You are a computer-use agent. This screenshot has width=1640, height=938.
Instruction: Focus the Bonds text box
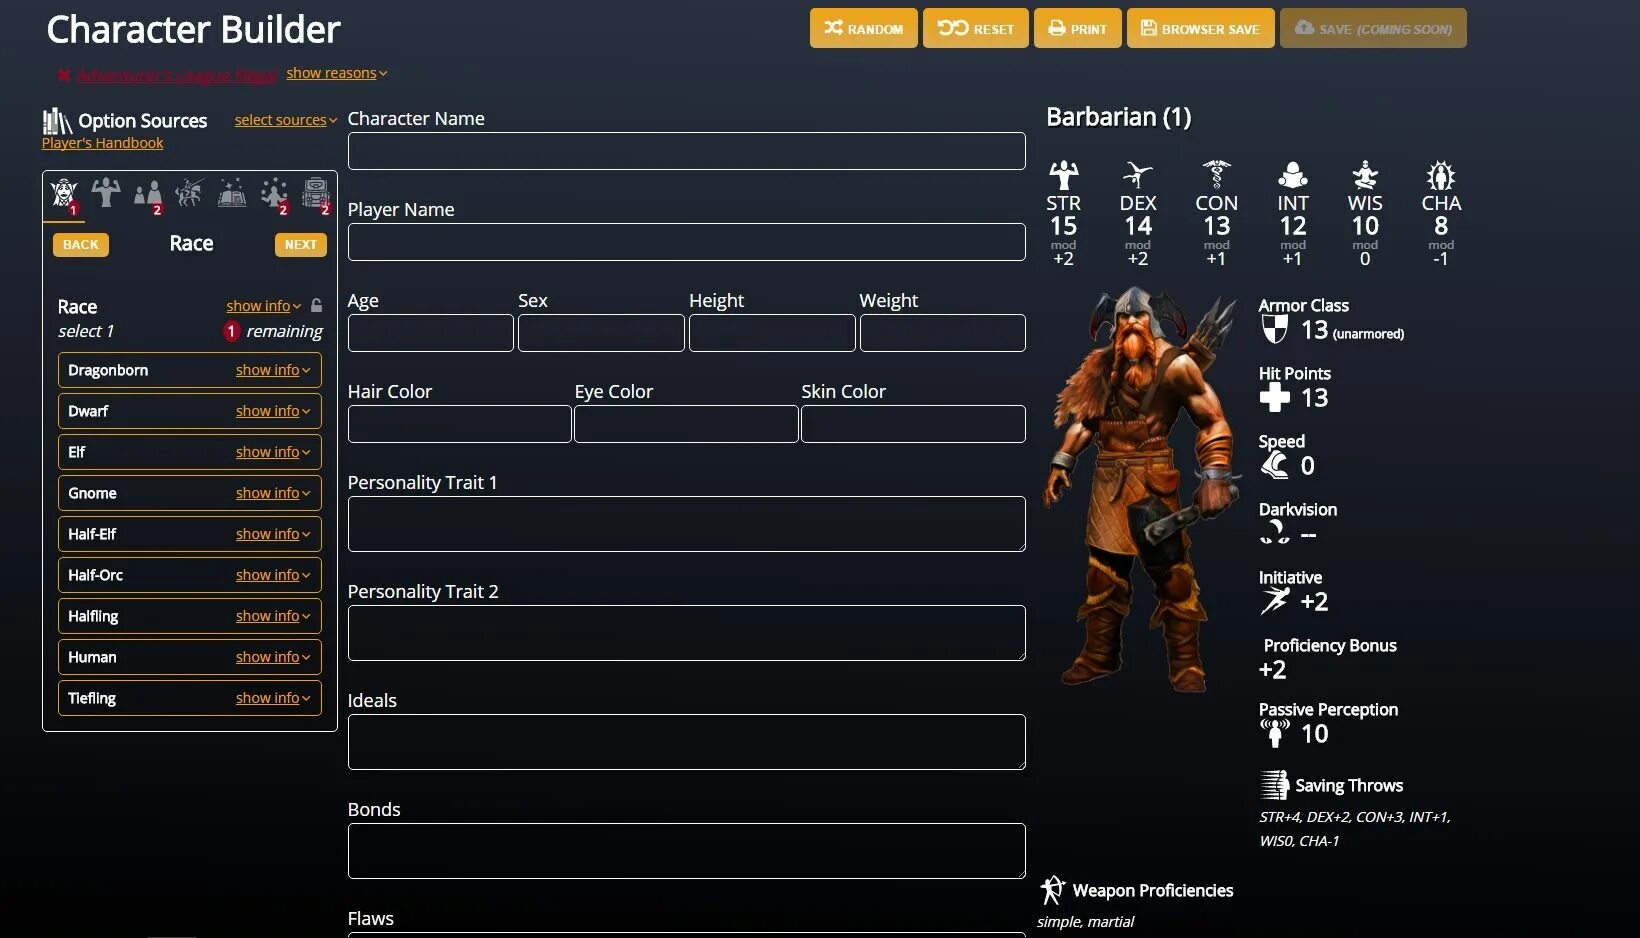[686, 851]
